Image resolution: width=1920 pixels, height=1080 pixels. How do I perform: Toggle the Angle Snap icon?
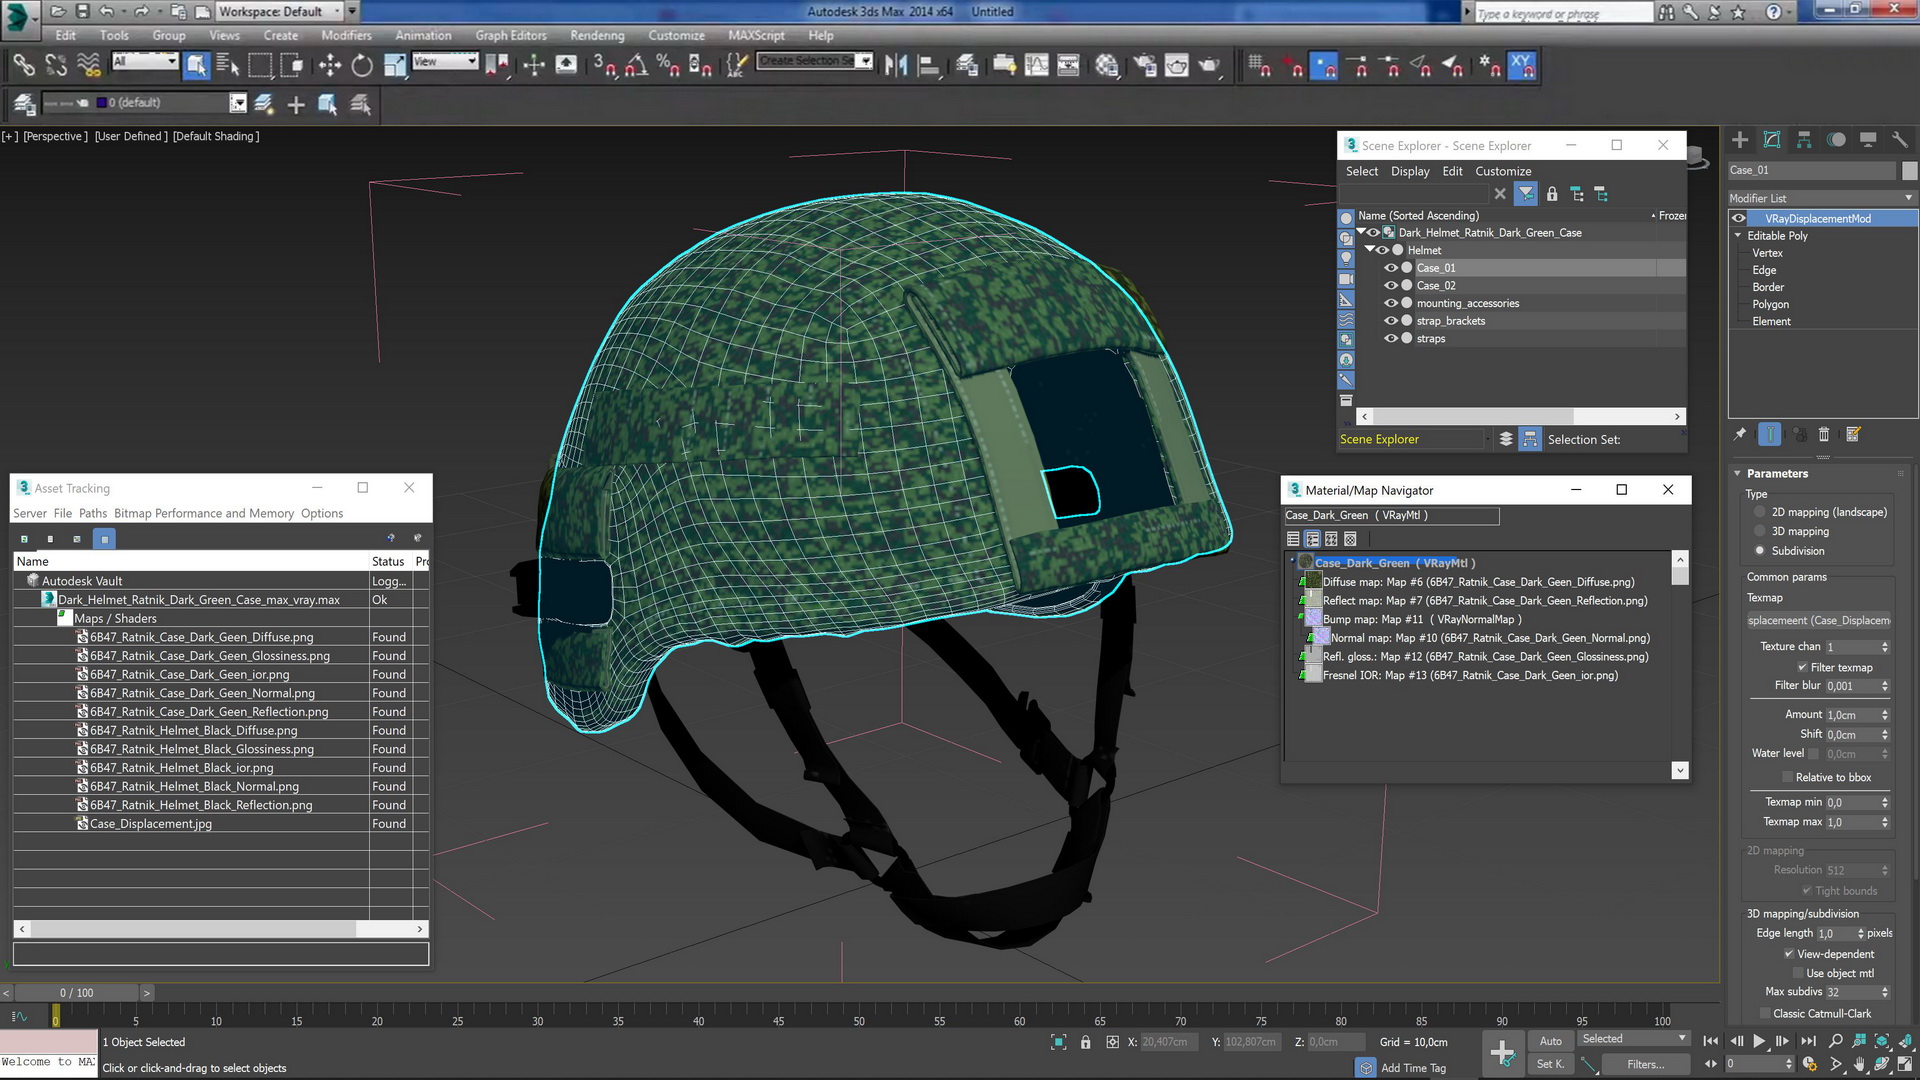636,66
